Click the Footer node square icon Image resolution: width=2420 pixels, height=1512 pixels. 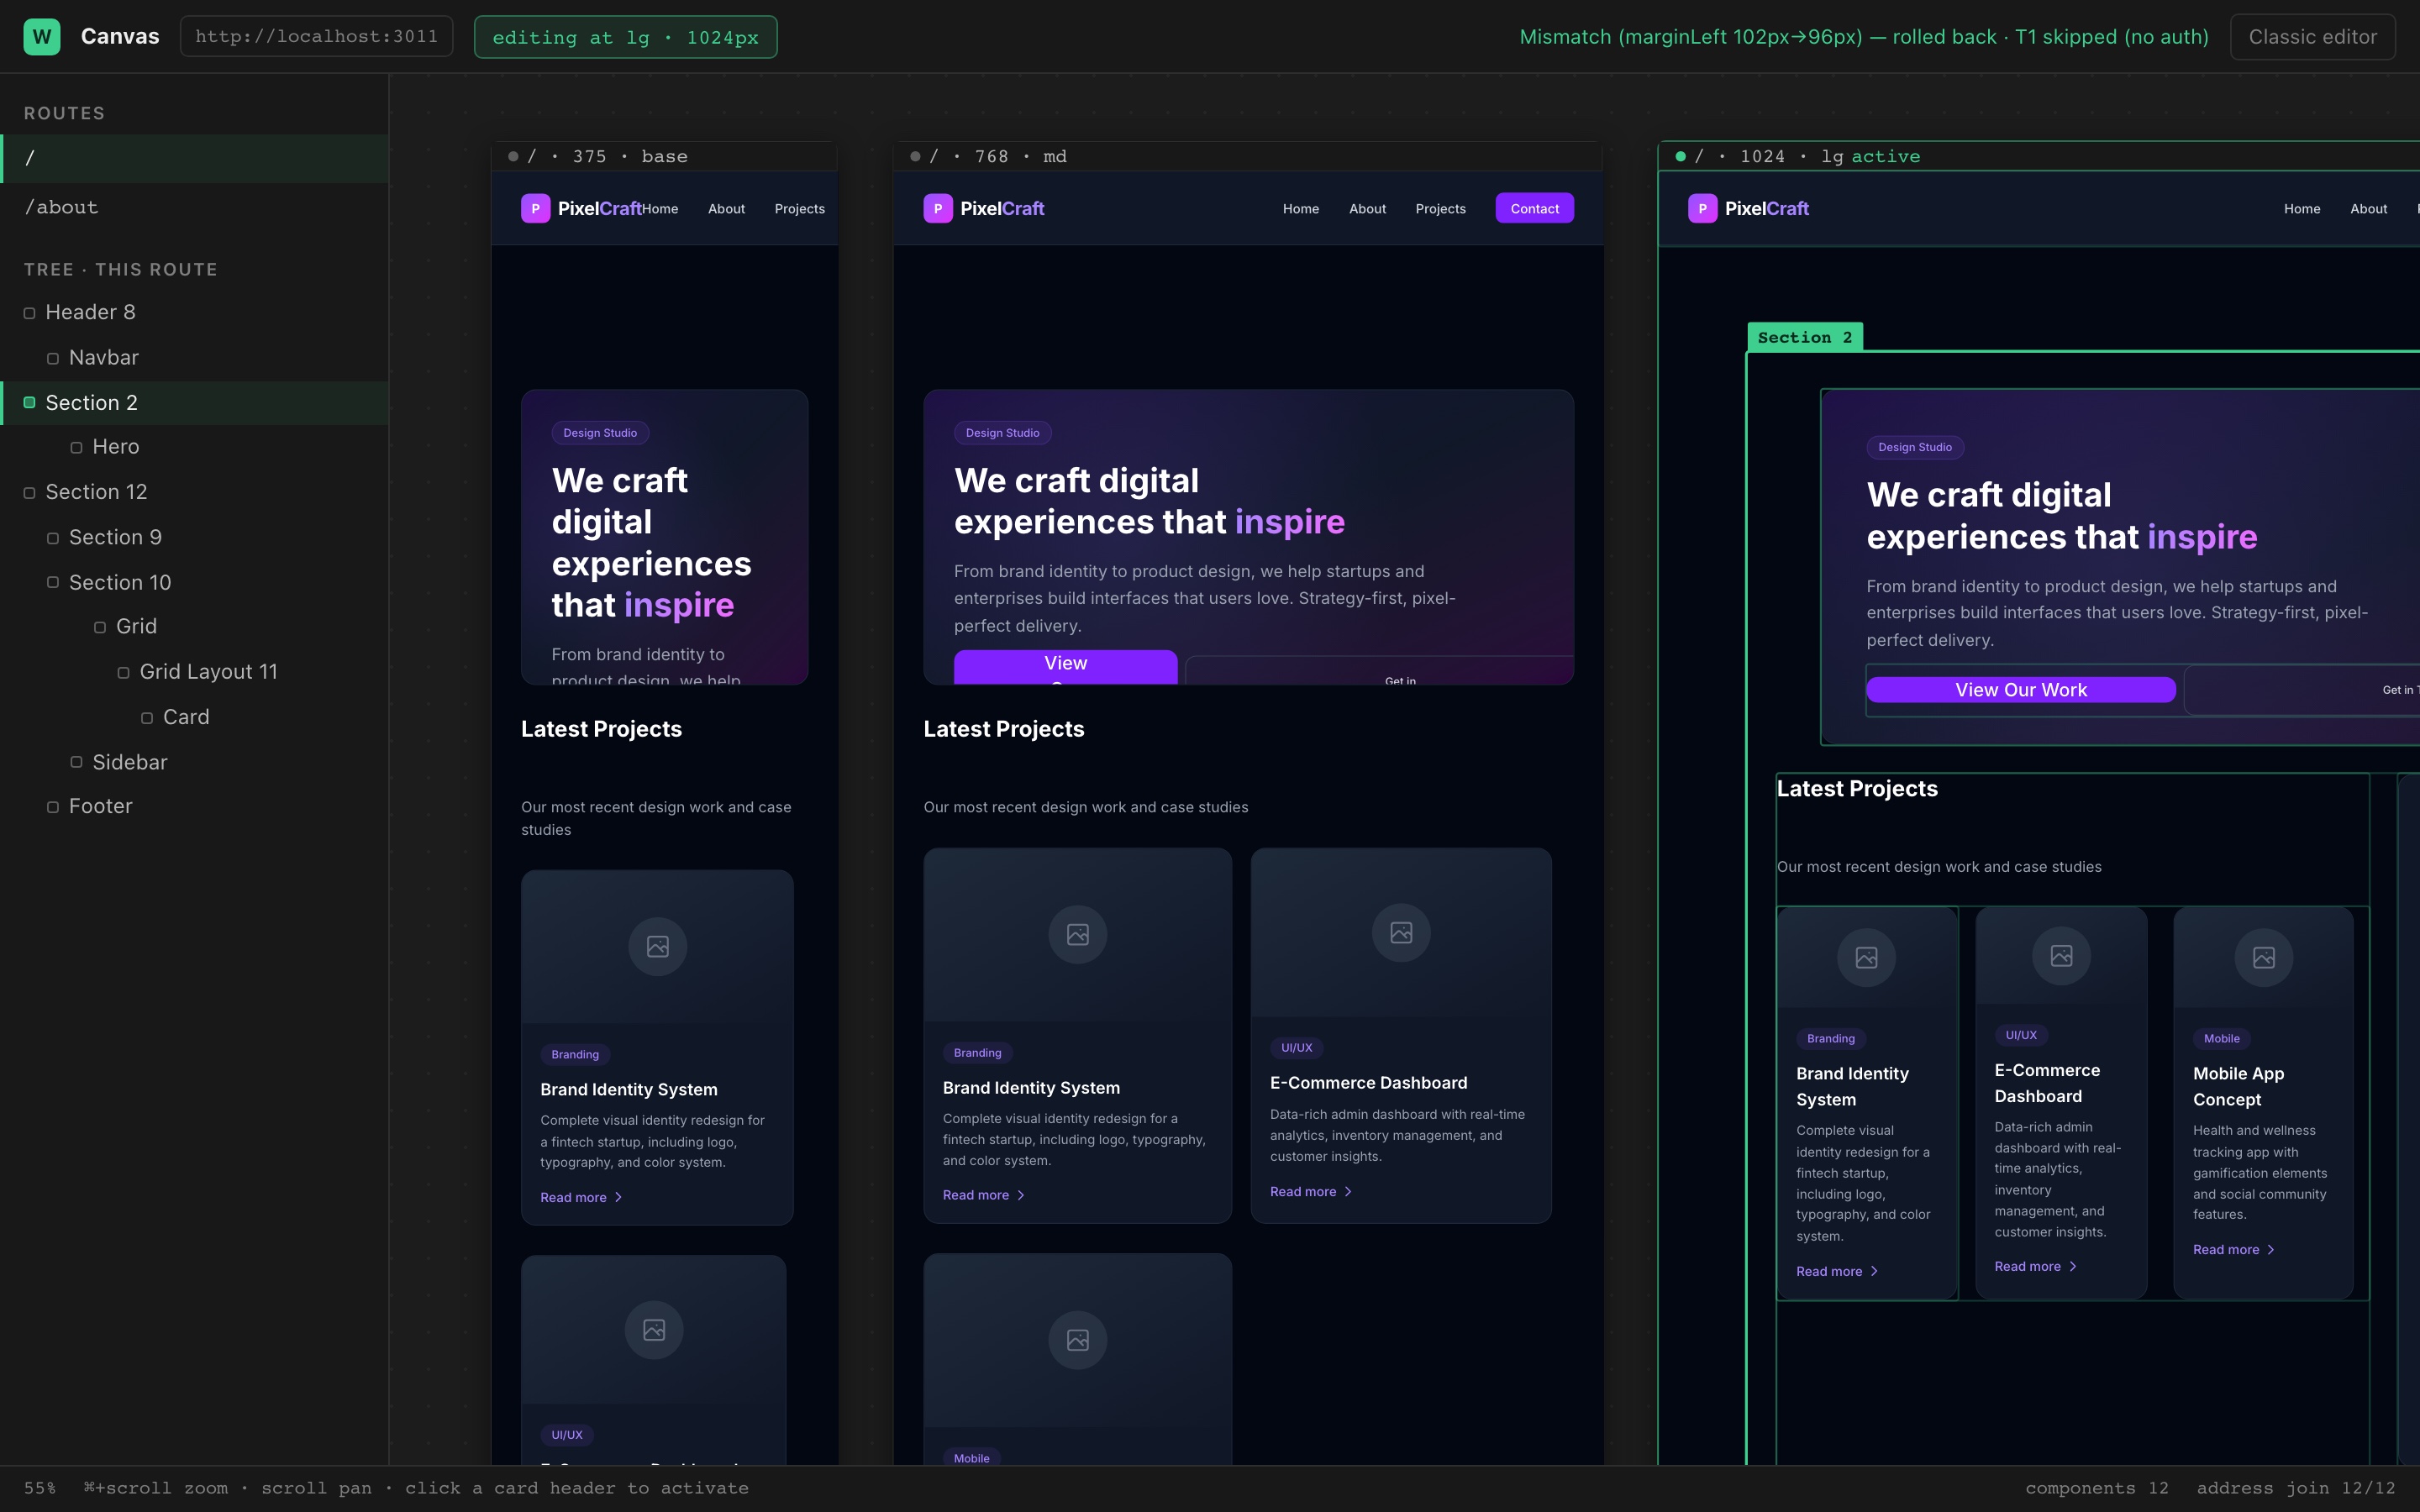[53, 807]
